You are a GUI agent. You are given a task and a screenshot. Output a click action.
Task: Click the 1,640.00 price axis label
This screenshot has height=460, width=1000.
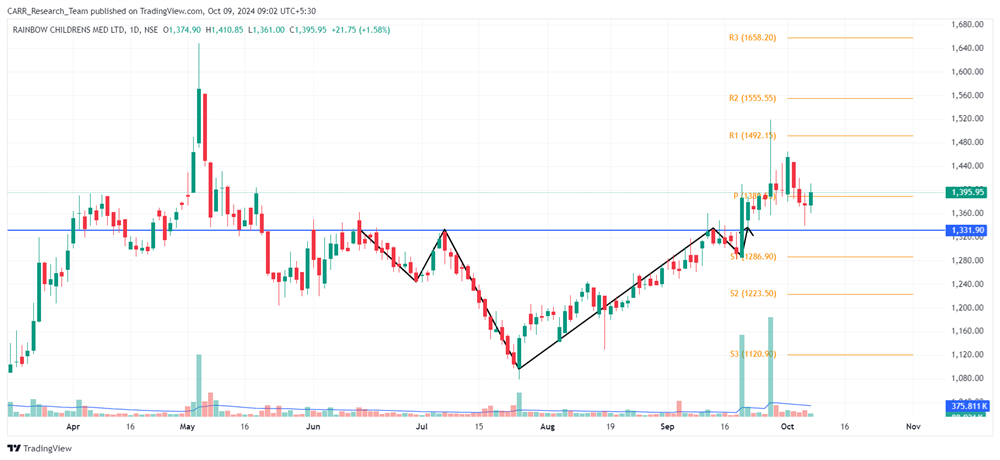point(969,48)
